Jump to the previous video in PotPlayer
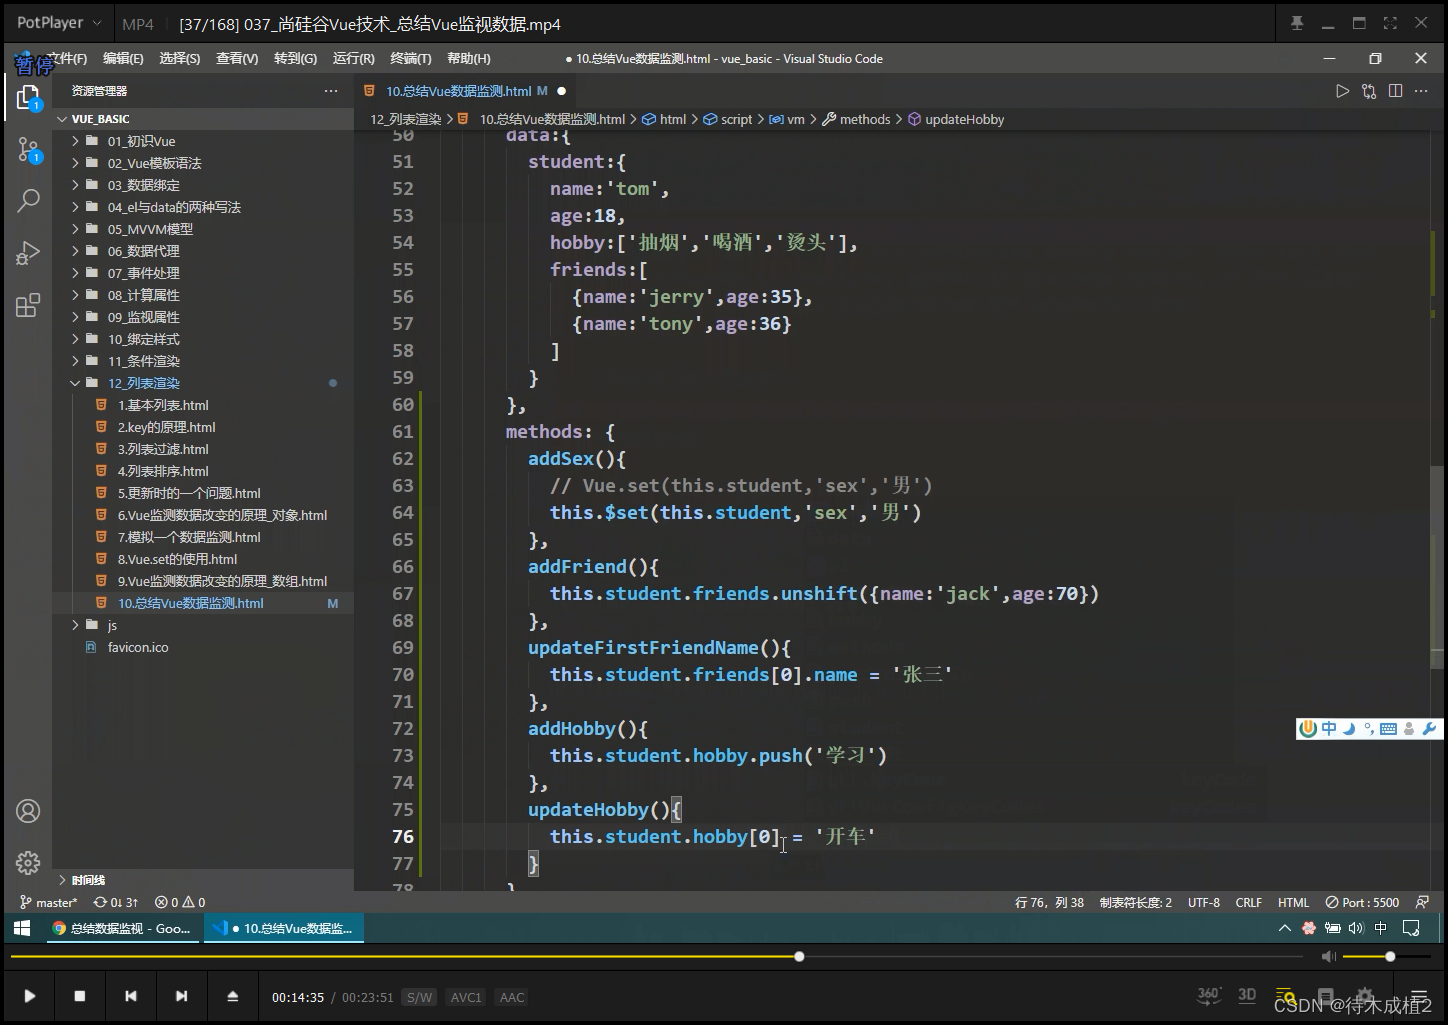The image size is (1448, 1025). 131,996
